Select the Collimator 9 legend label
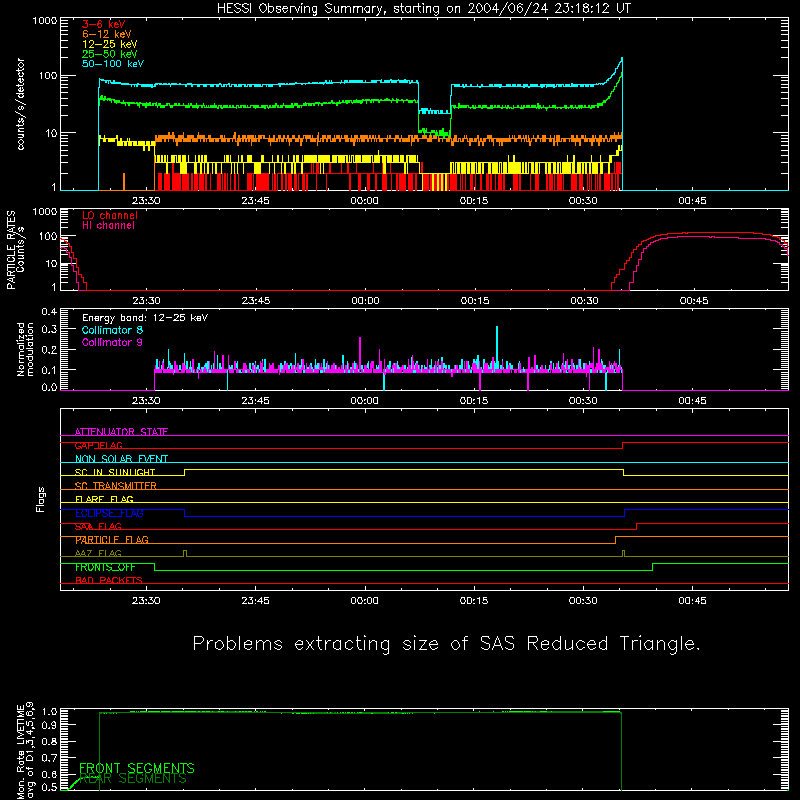 [112, 342]
